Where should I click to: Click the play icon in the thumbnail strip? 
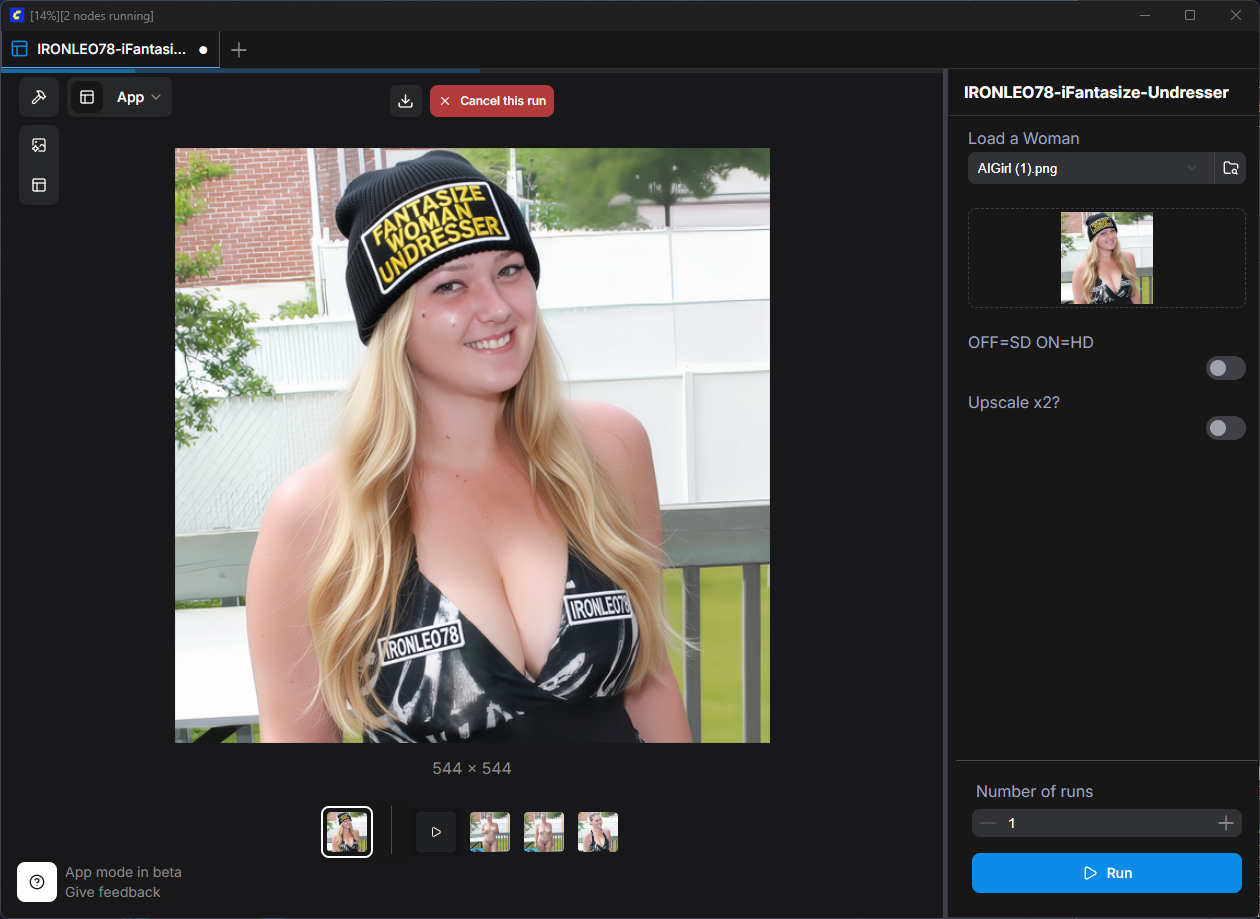(436, 832)
